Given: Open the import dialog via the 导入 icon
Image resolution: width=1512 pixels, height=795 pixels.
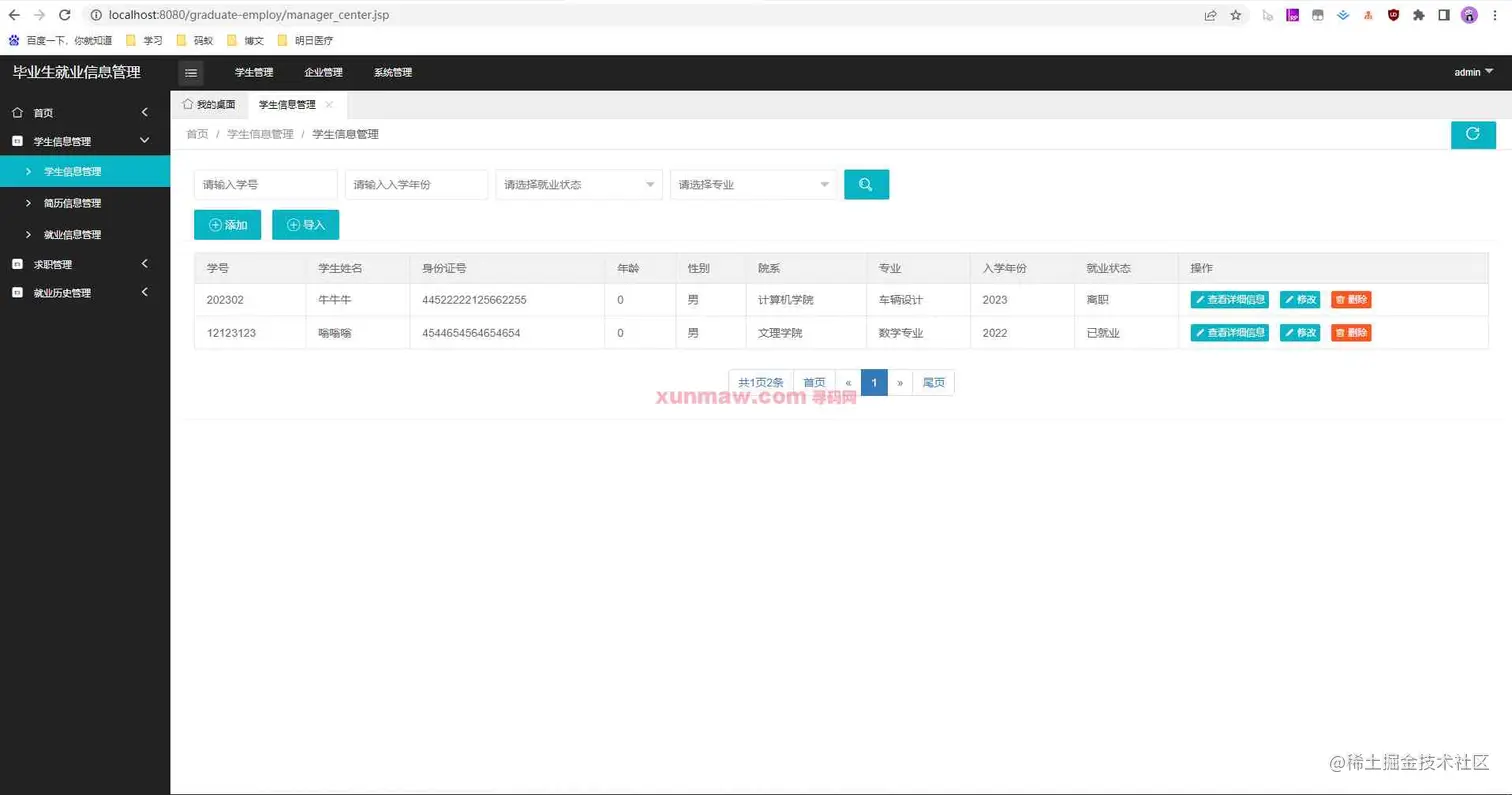Looking at the screenshot, I should point(305,224).
